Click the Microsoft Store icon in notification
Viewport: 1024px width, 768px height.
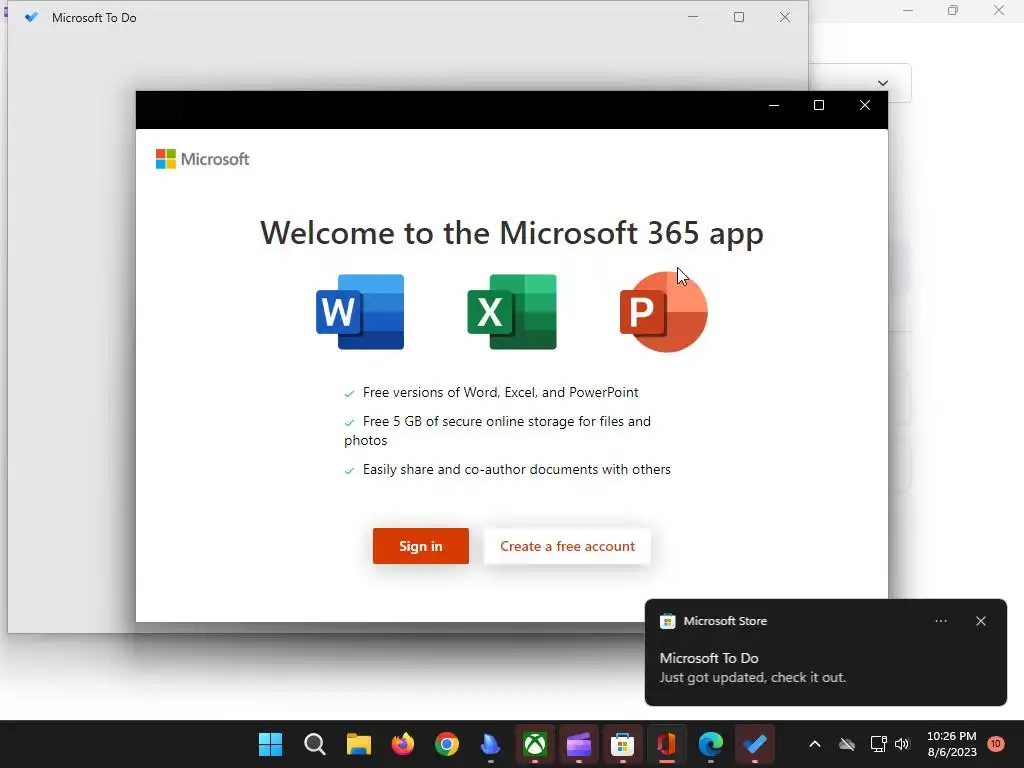click(x=667, y=621)
